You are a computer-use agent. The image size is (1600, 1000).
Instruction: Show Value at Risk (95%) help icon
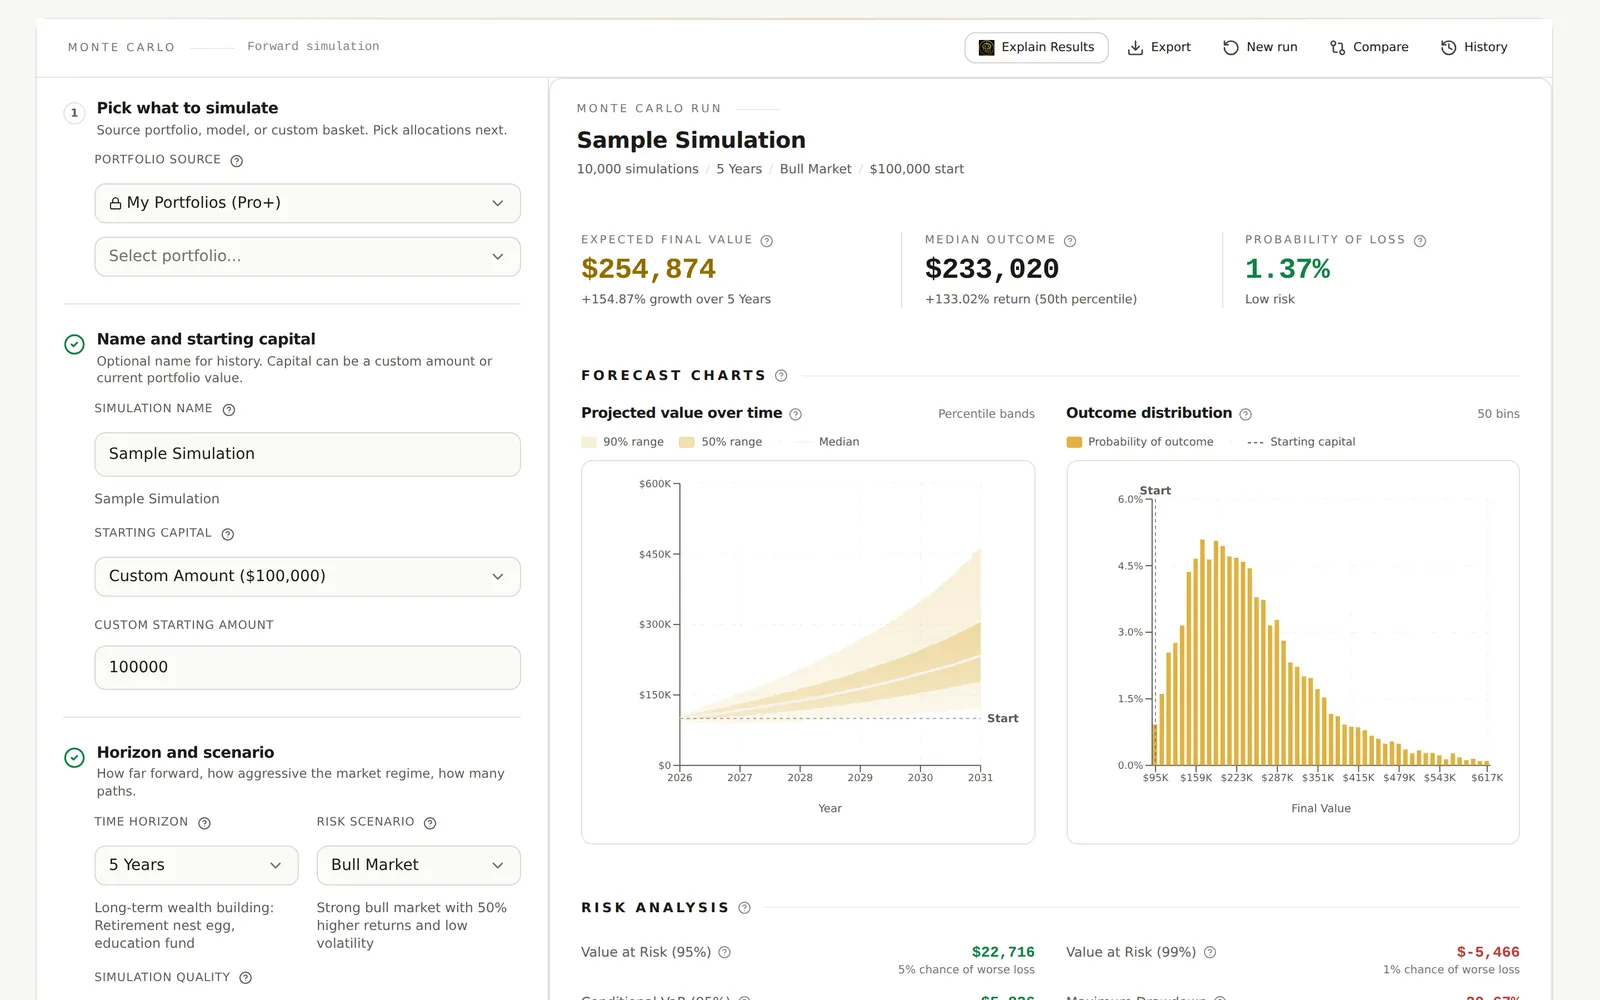(725, 953)
